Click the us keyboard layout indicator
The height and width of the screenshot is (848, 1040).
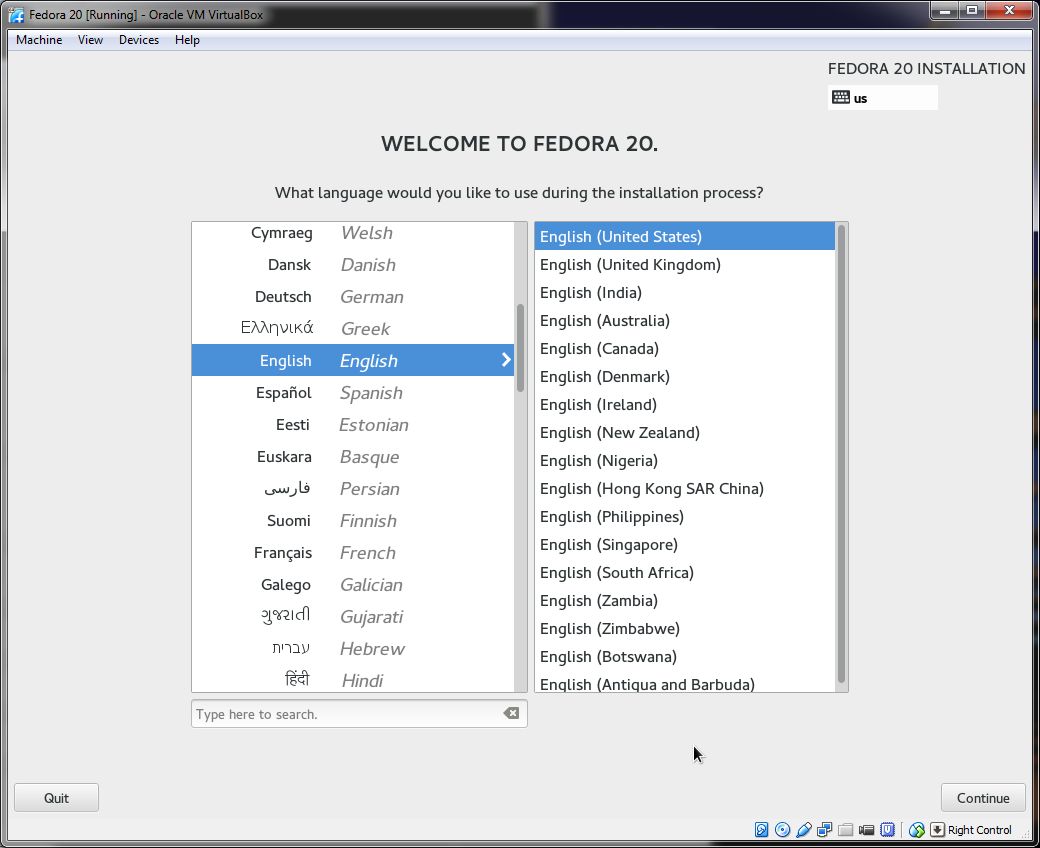(x=882, y=97)
